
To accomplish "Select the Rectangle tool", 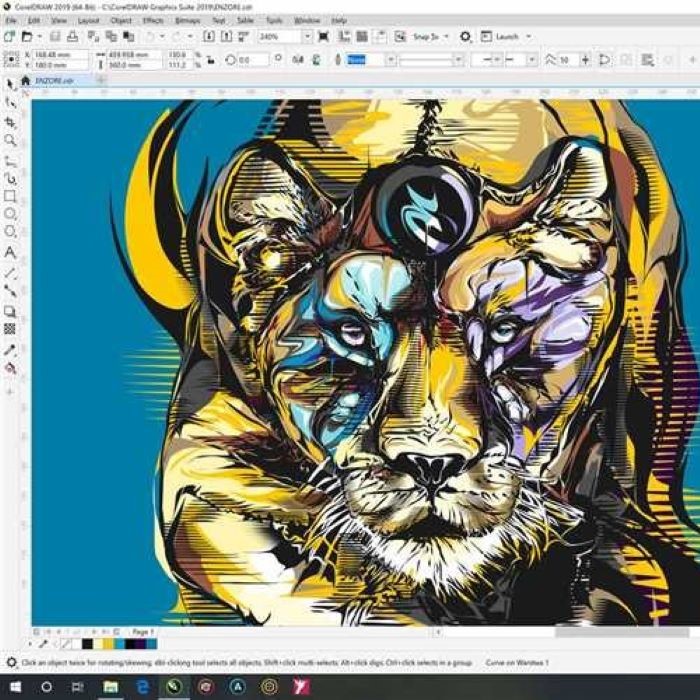I will (x=10, y=196).
